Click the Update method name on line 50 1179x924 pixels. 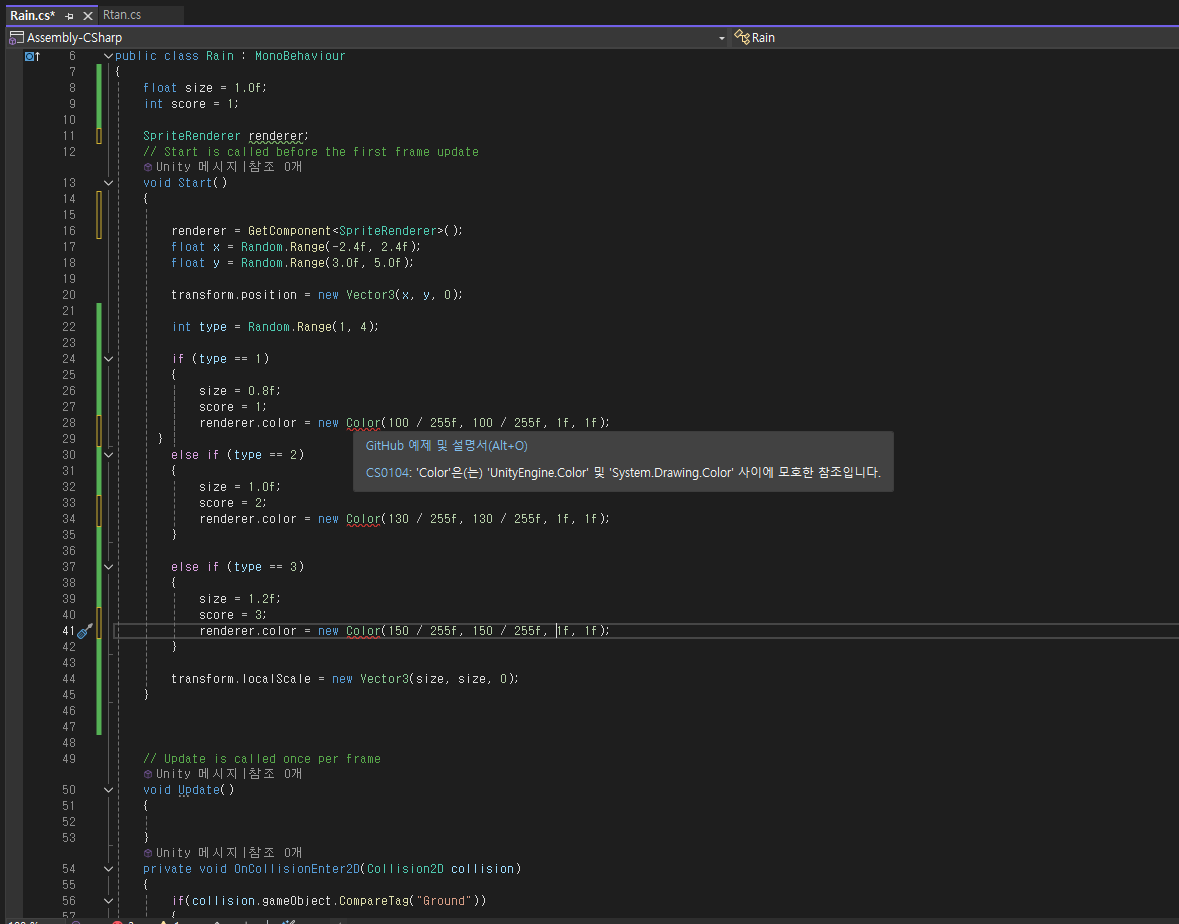199,790
